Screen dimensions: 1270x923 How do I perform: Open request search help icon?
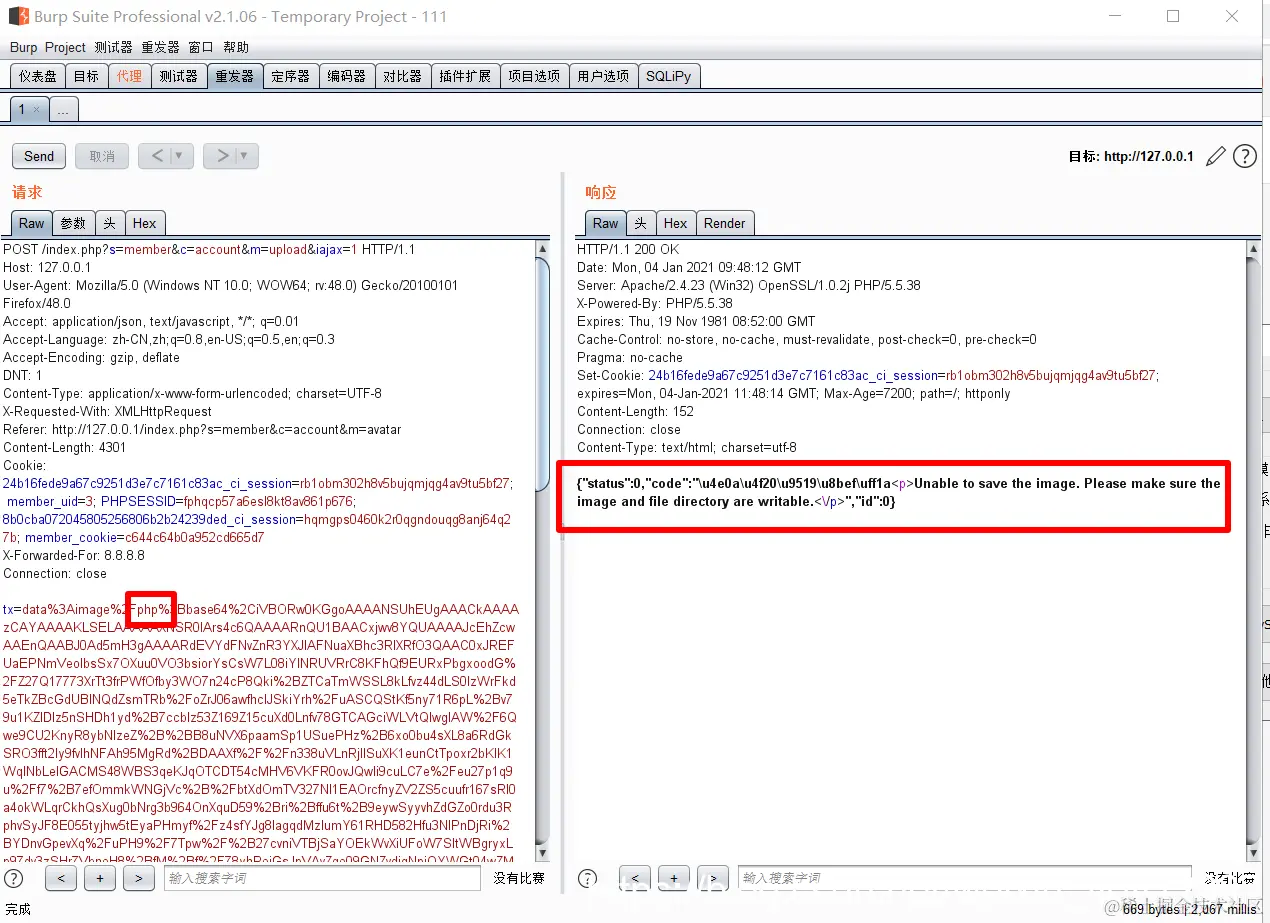[14, 878]
